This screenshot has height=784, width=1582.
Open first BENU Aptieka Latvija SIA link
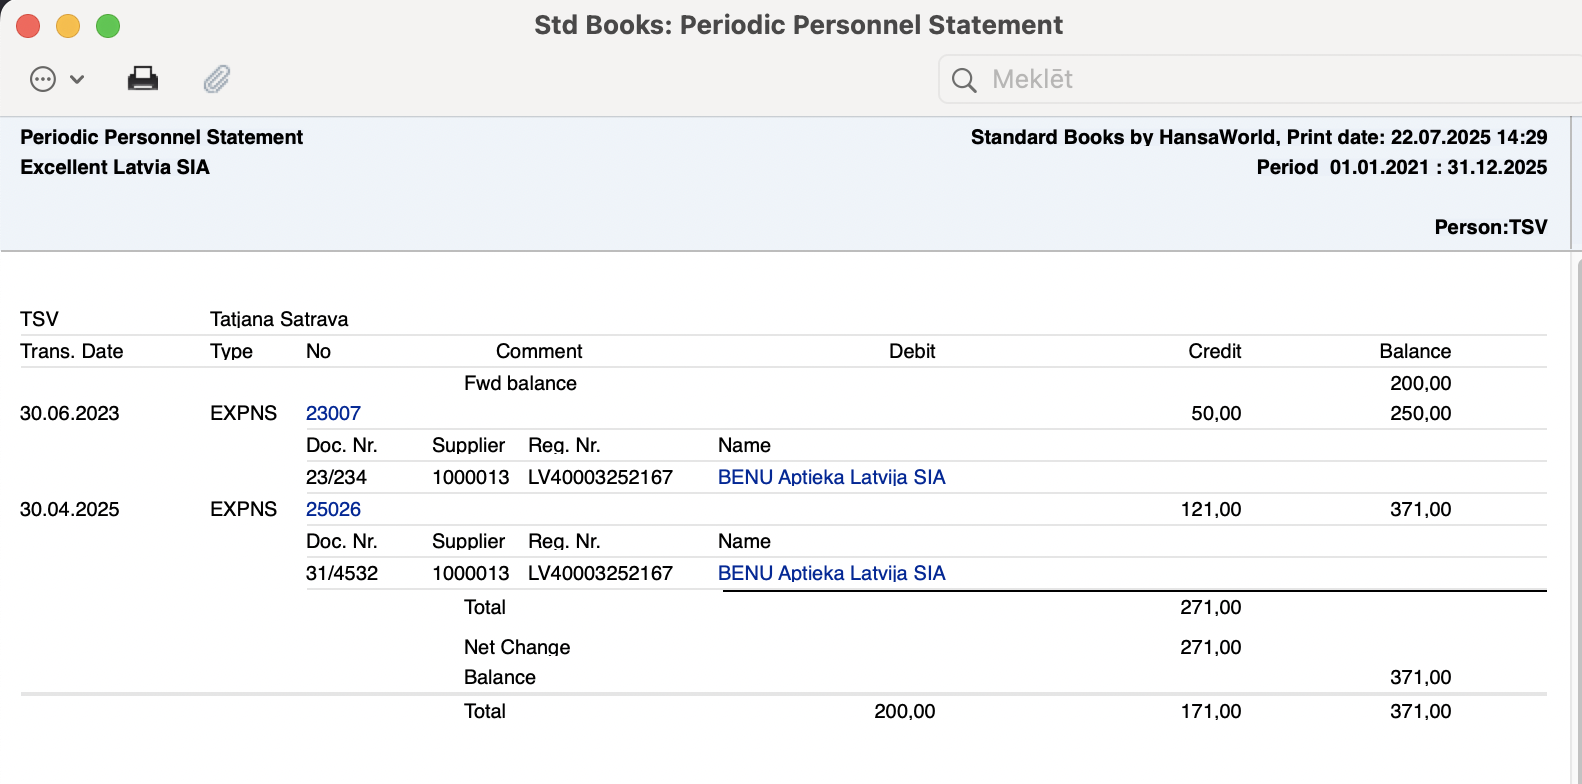point(832,477)
